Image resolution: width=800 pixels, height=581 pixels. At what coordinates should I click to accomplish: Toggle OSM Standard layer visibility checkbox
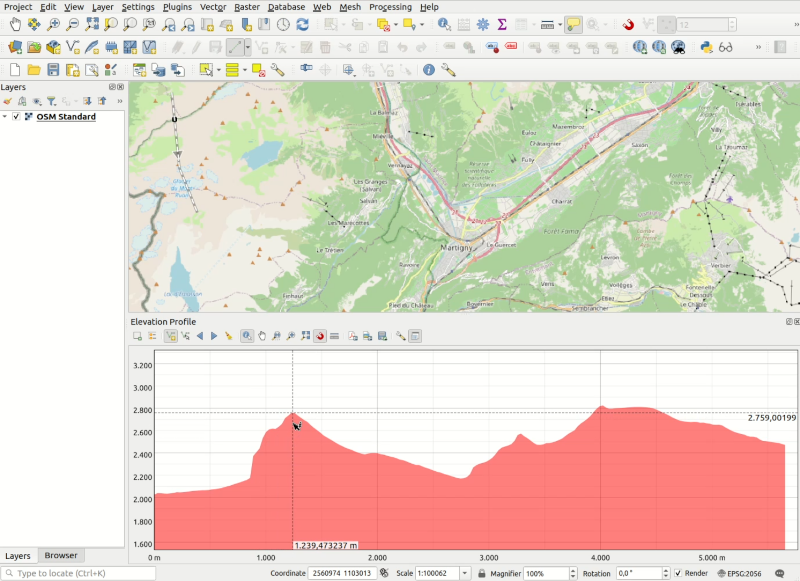pos(17,117)
